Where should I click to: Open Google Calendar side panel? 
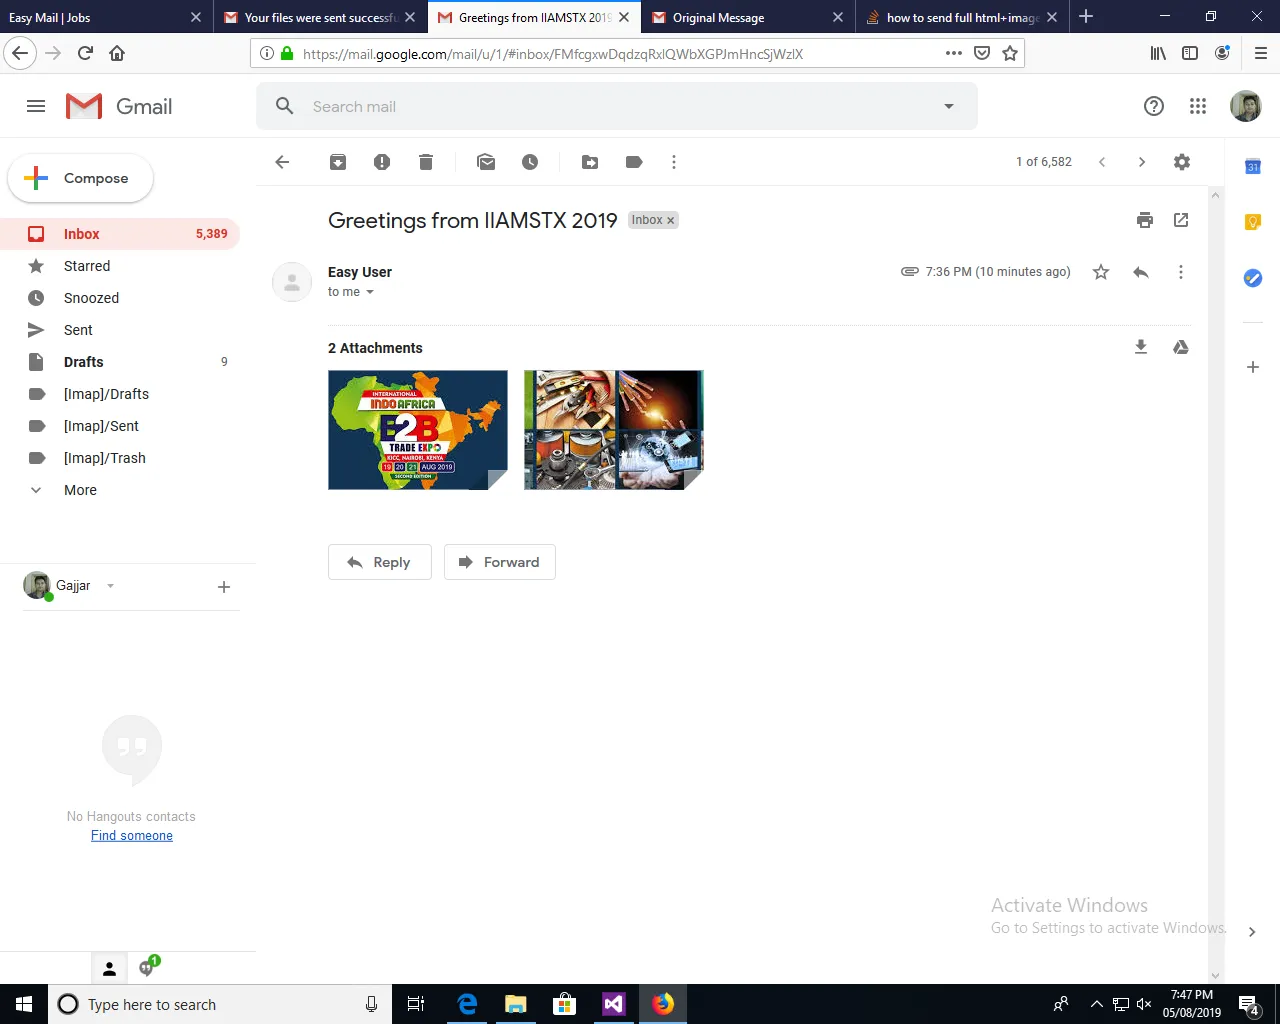[1253, 167]
